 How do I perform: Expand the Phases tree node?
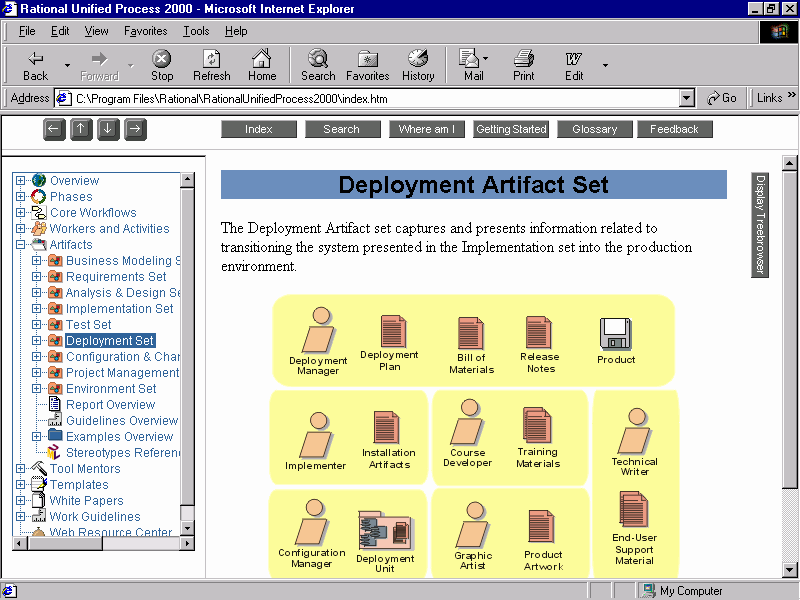tap(20, 196)
